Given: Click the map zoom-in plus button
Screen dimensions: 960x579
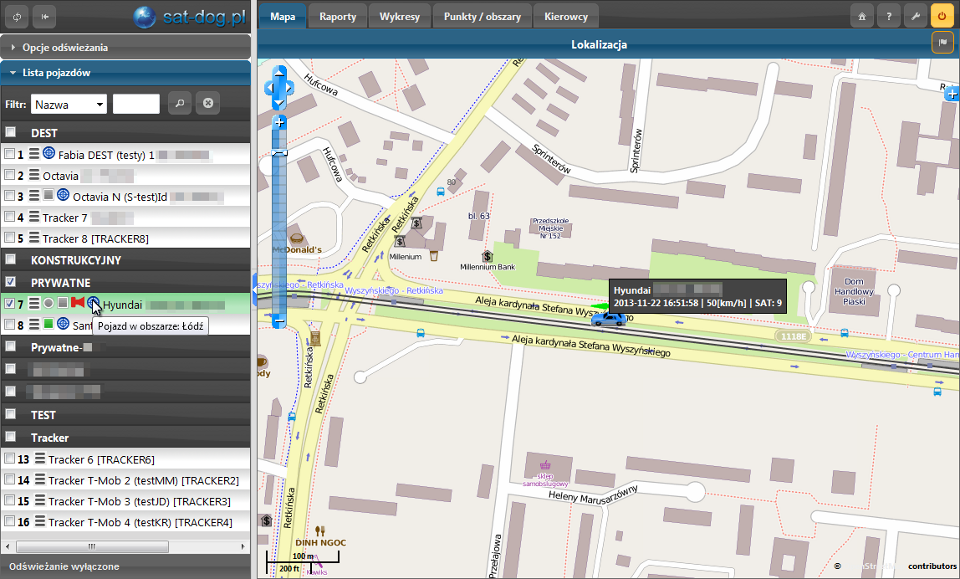Looking at the screenshot, I should point(280,122).
